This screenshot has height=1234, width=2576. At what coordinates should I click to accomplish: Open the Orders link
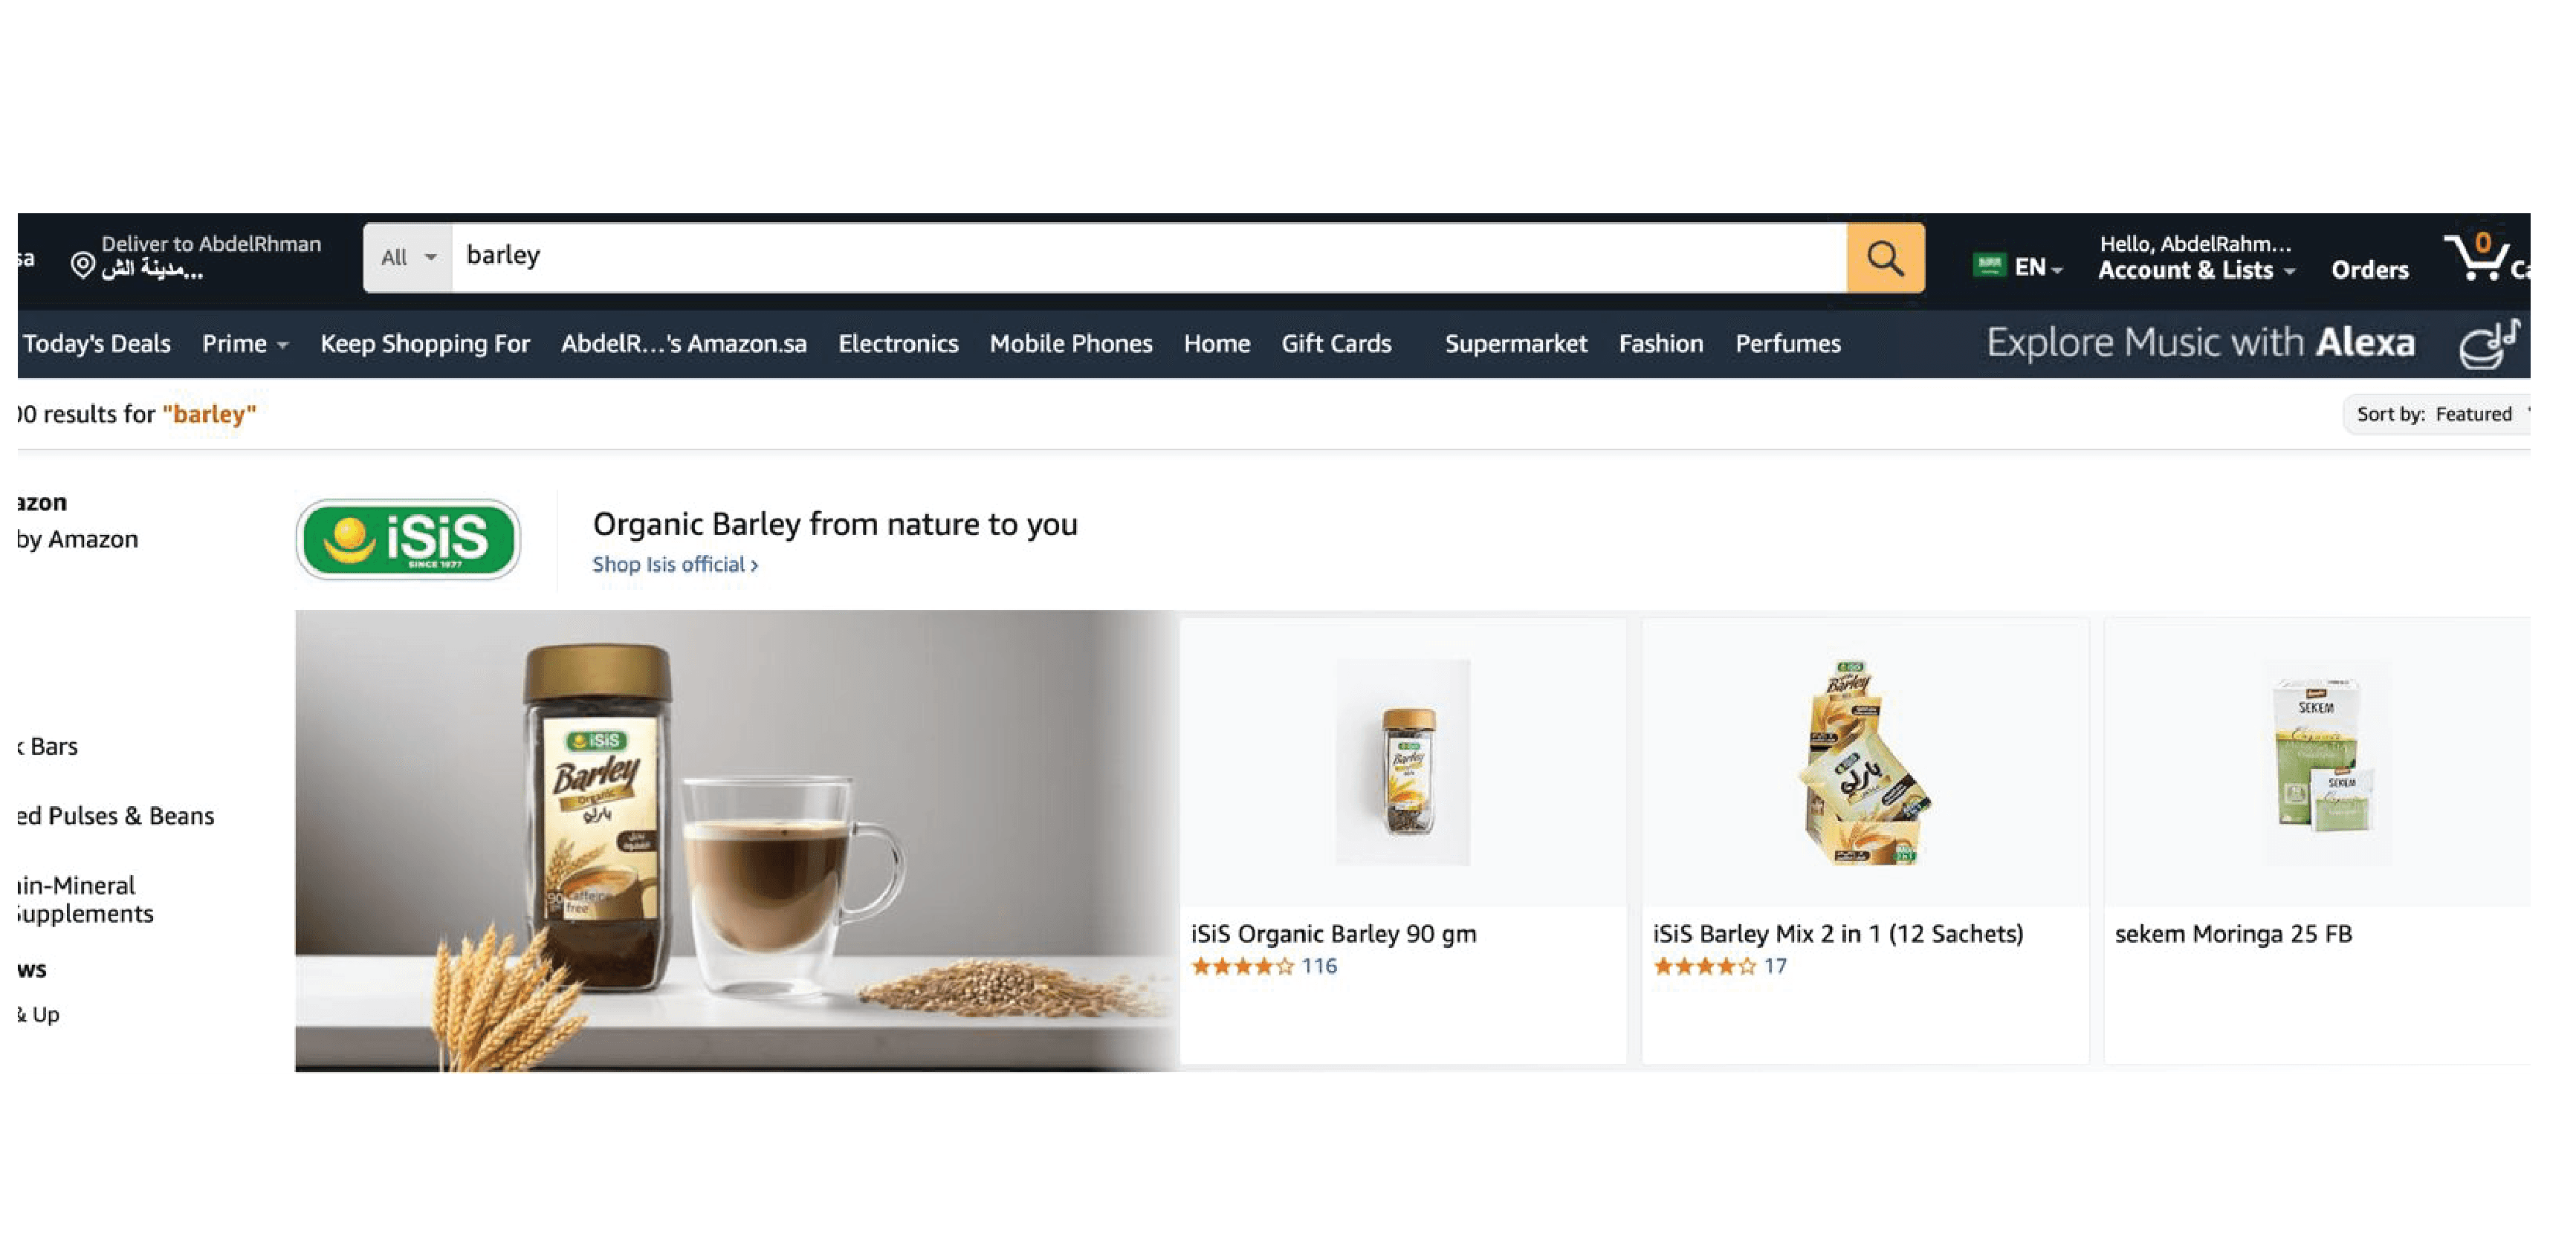pos(2369,270)
